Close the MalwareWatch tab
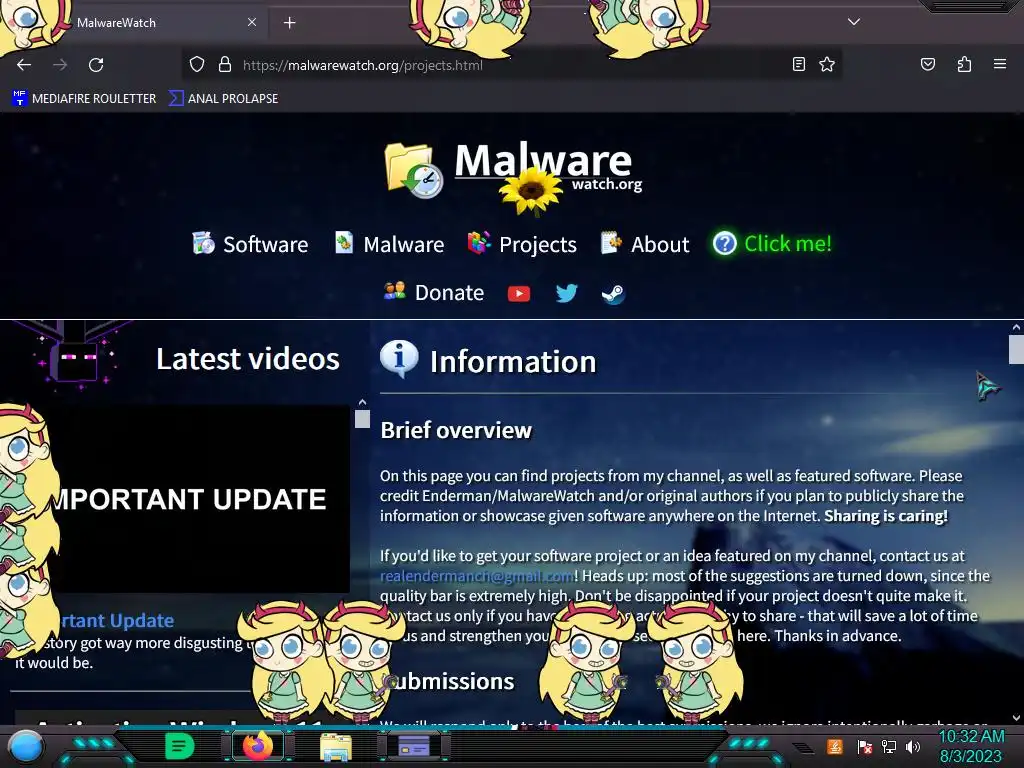This screenshot has height=768, width=1024. coord(251,22)
